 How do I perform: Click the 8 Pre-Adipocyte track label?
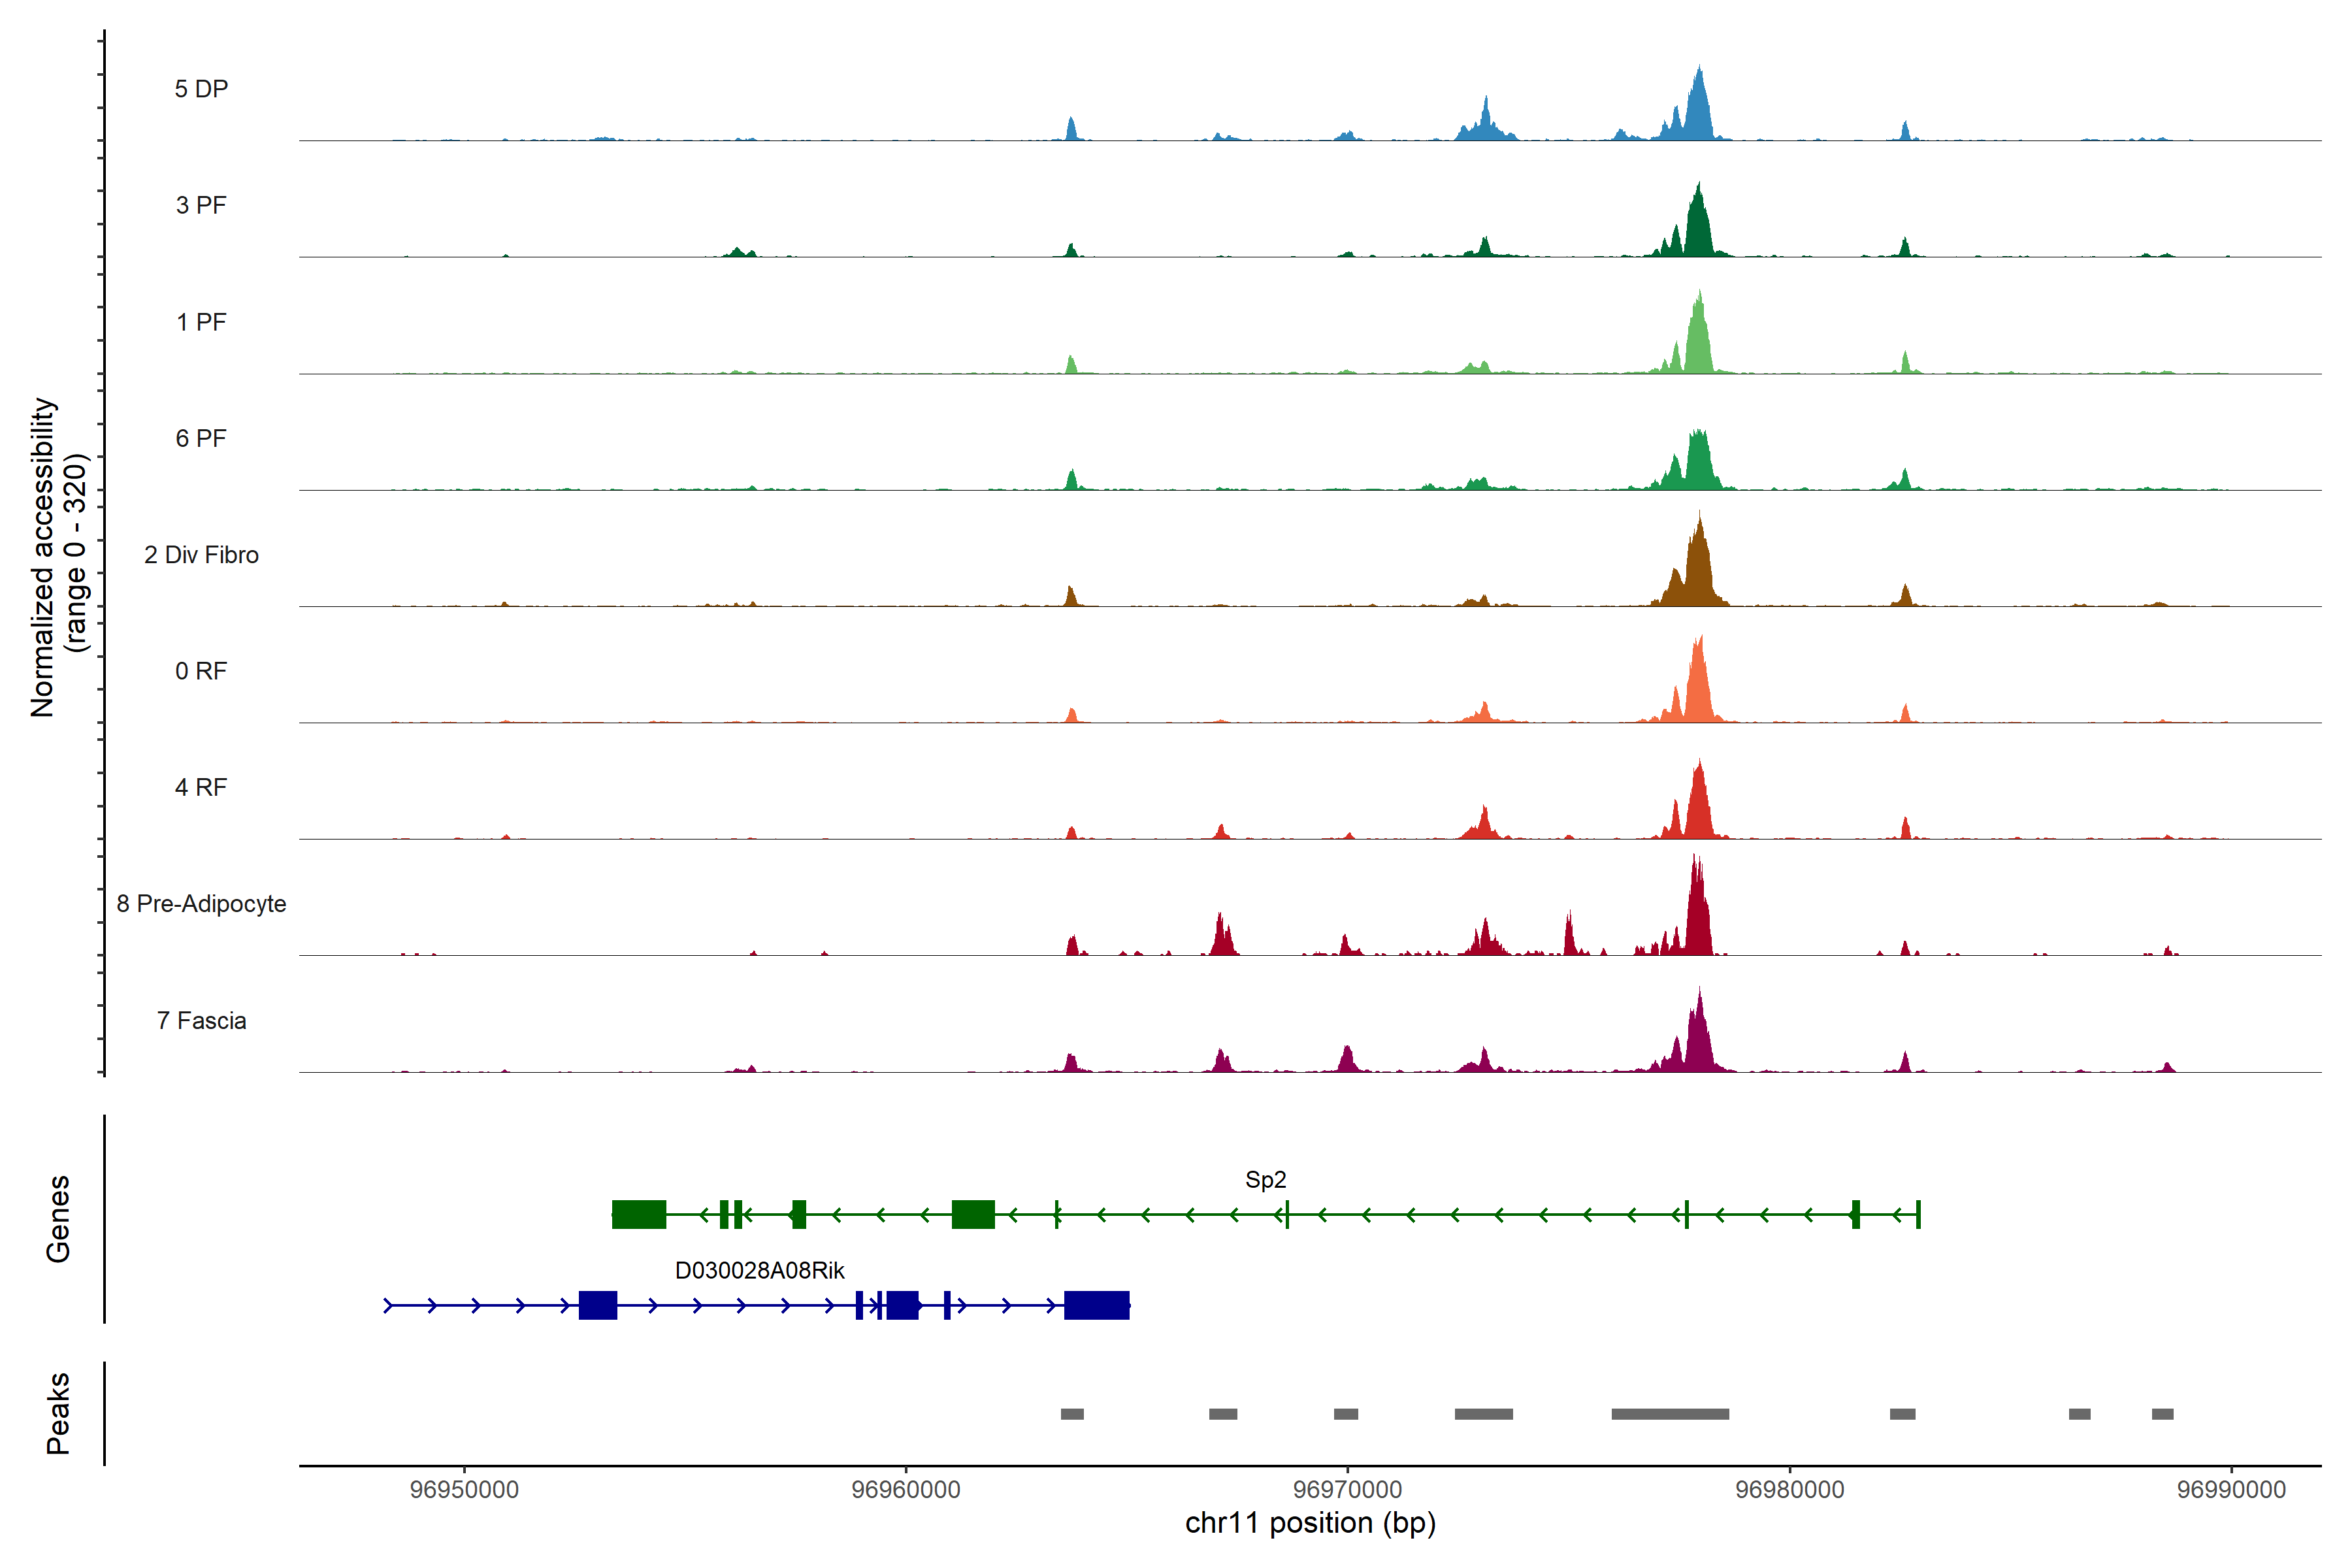pyautogui.click(x=201, y=904)
